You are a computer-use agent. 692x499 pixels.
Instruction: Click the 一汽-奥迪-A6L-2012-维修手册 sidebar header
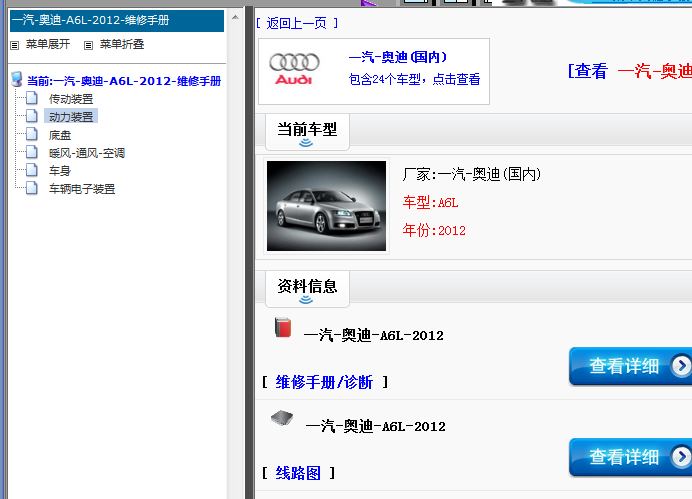(x=117, y=20)
